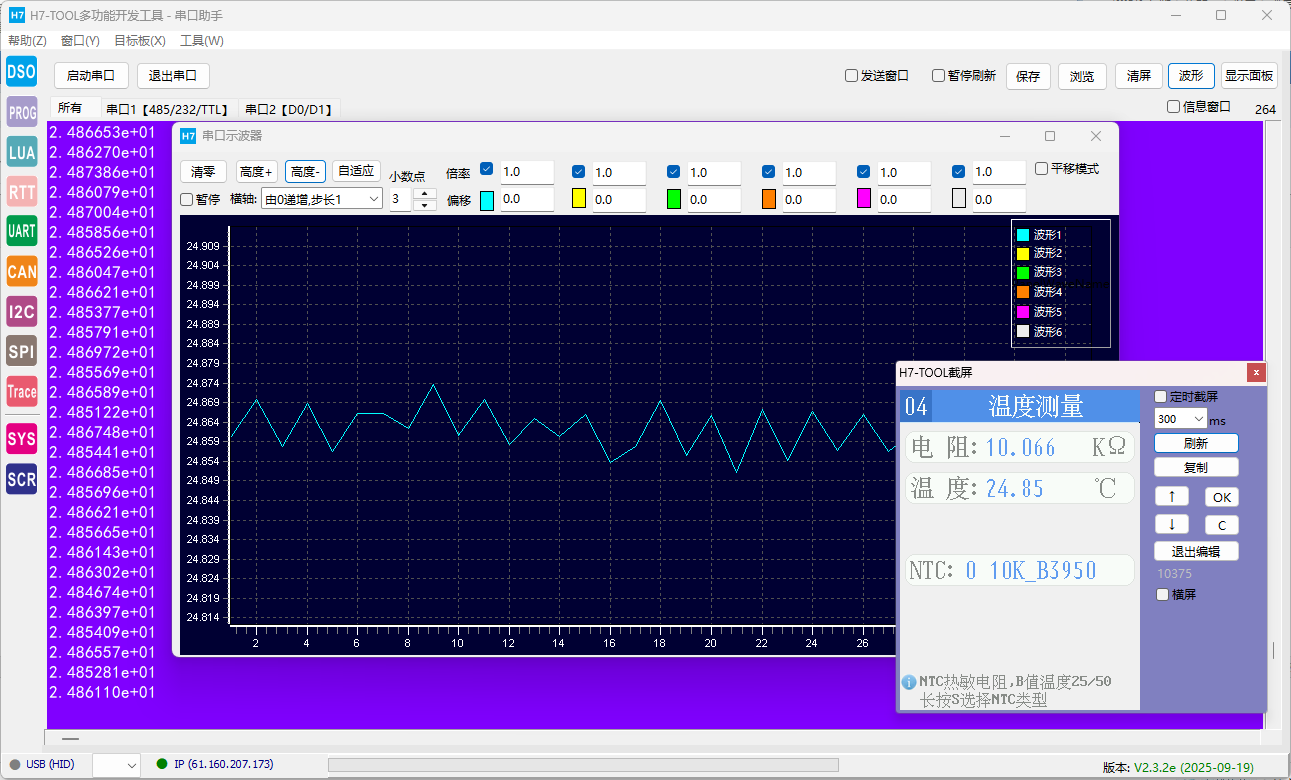Click the green IP connection status indicator
This screenshot has width=1291, height=780.
[162, 764]
